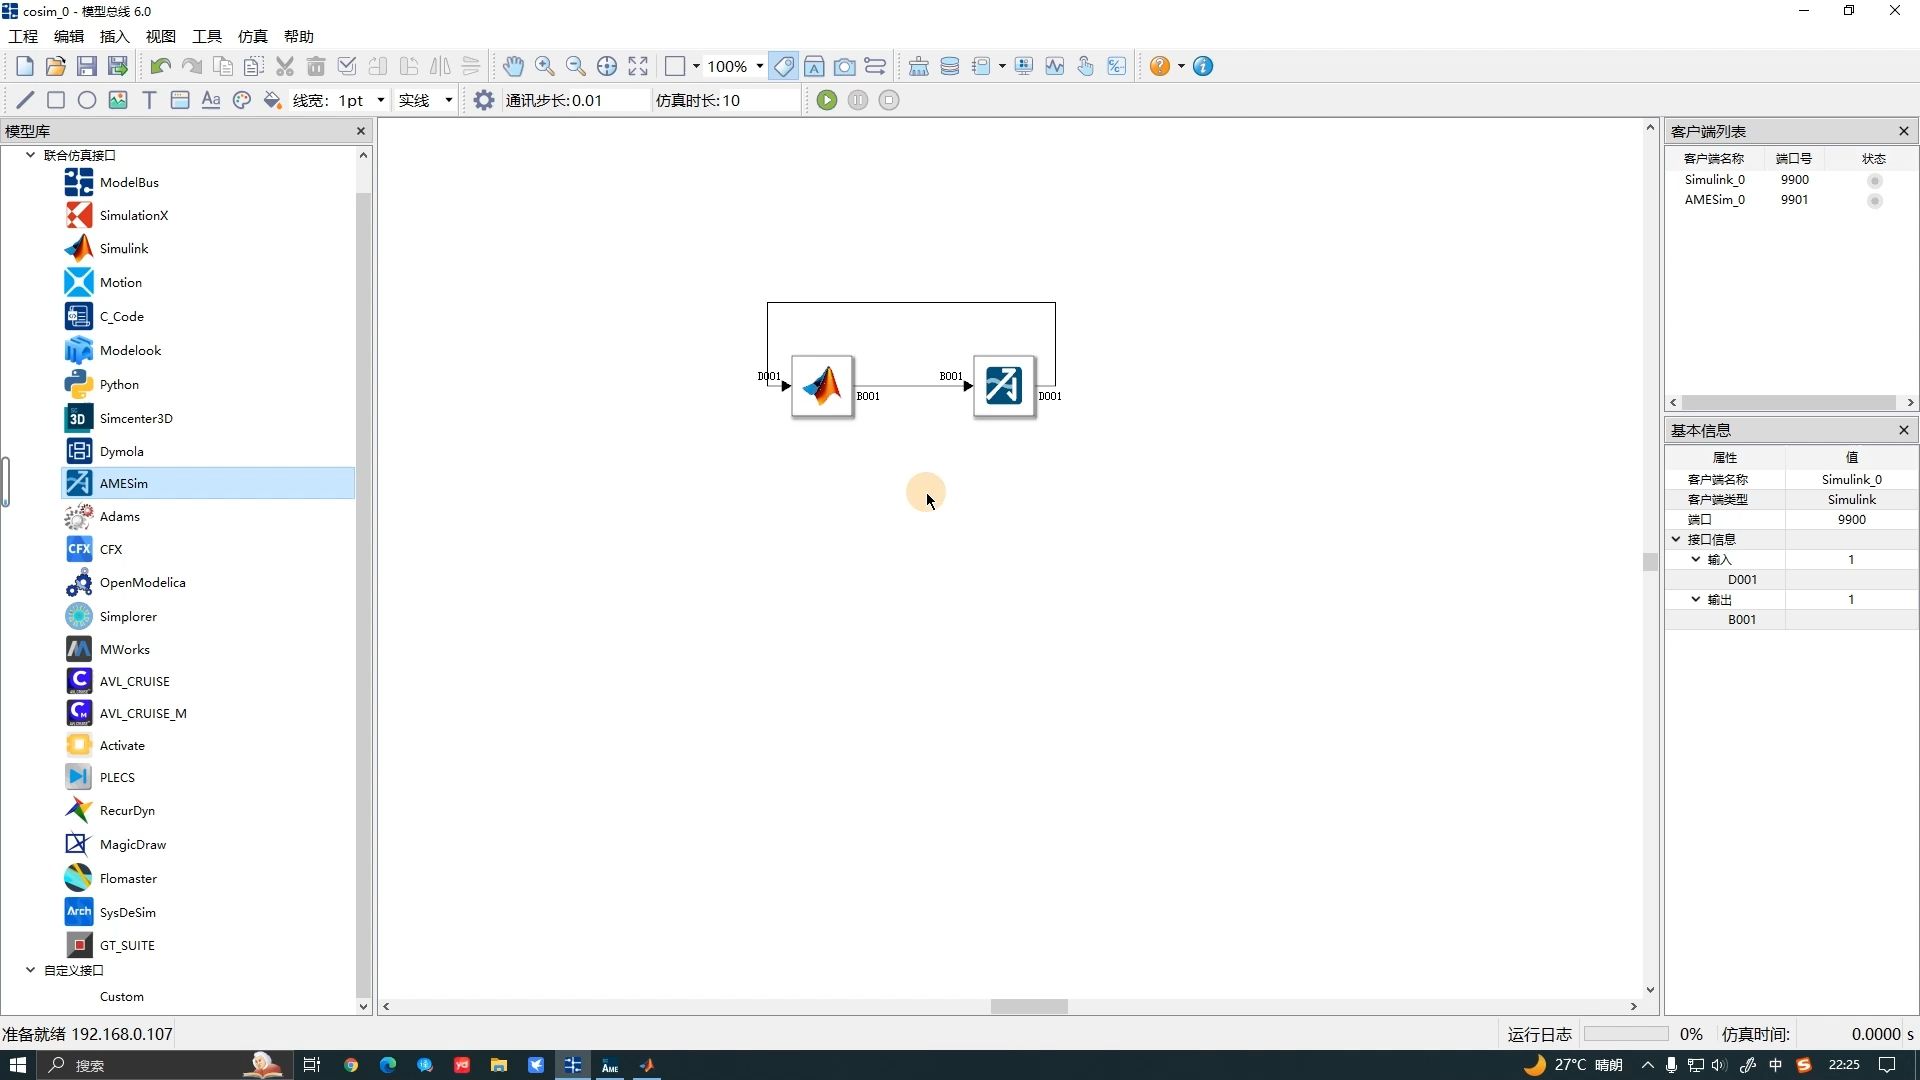Select AMESim from the model library

coord(124,481)
